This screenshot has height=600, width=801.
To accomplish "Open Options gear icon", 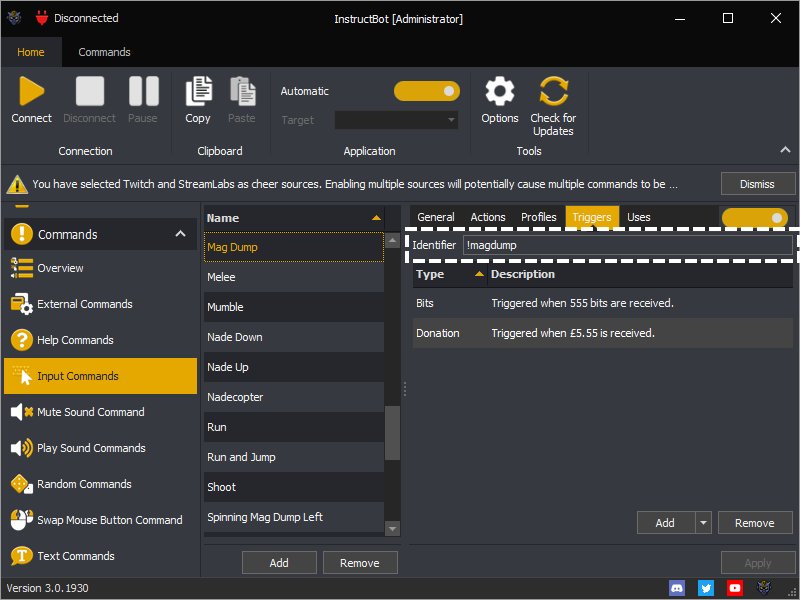I will [500, 91].
